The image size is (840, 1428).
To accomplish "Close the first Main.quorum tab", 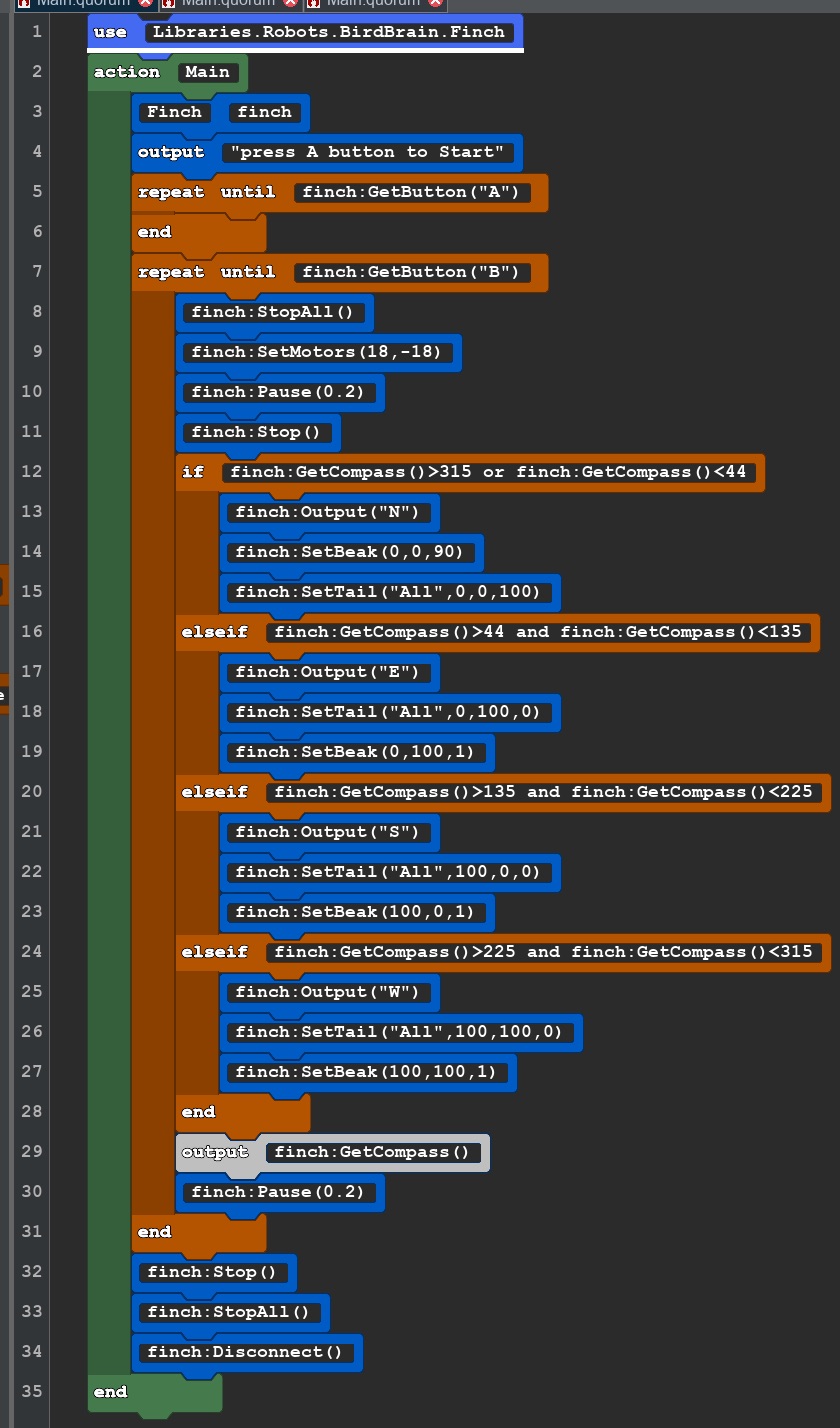I will [146, 3].
